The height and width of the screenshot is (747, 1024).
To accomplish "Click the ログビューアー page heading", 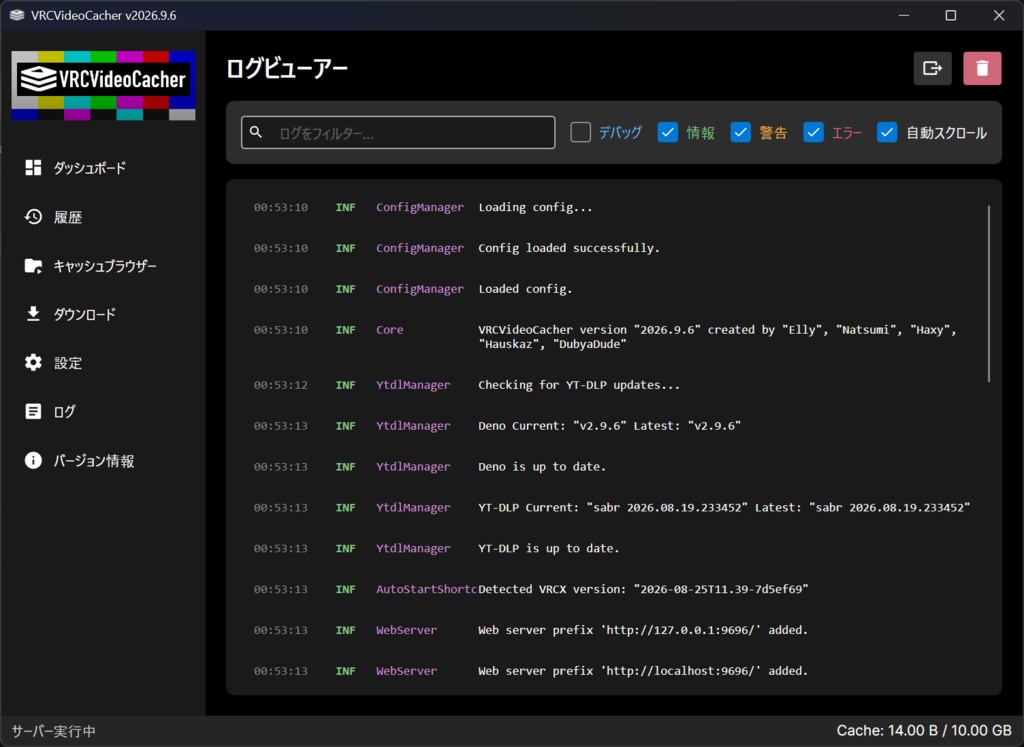I will 287,69.
